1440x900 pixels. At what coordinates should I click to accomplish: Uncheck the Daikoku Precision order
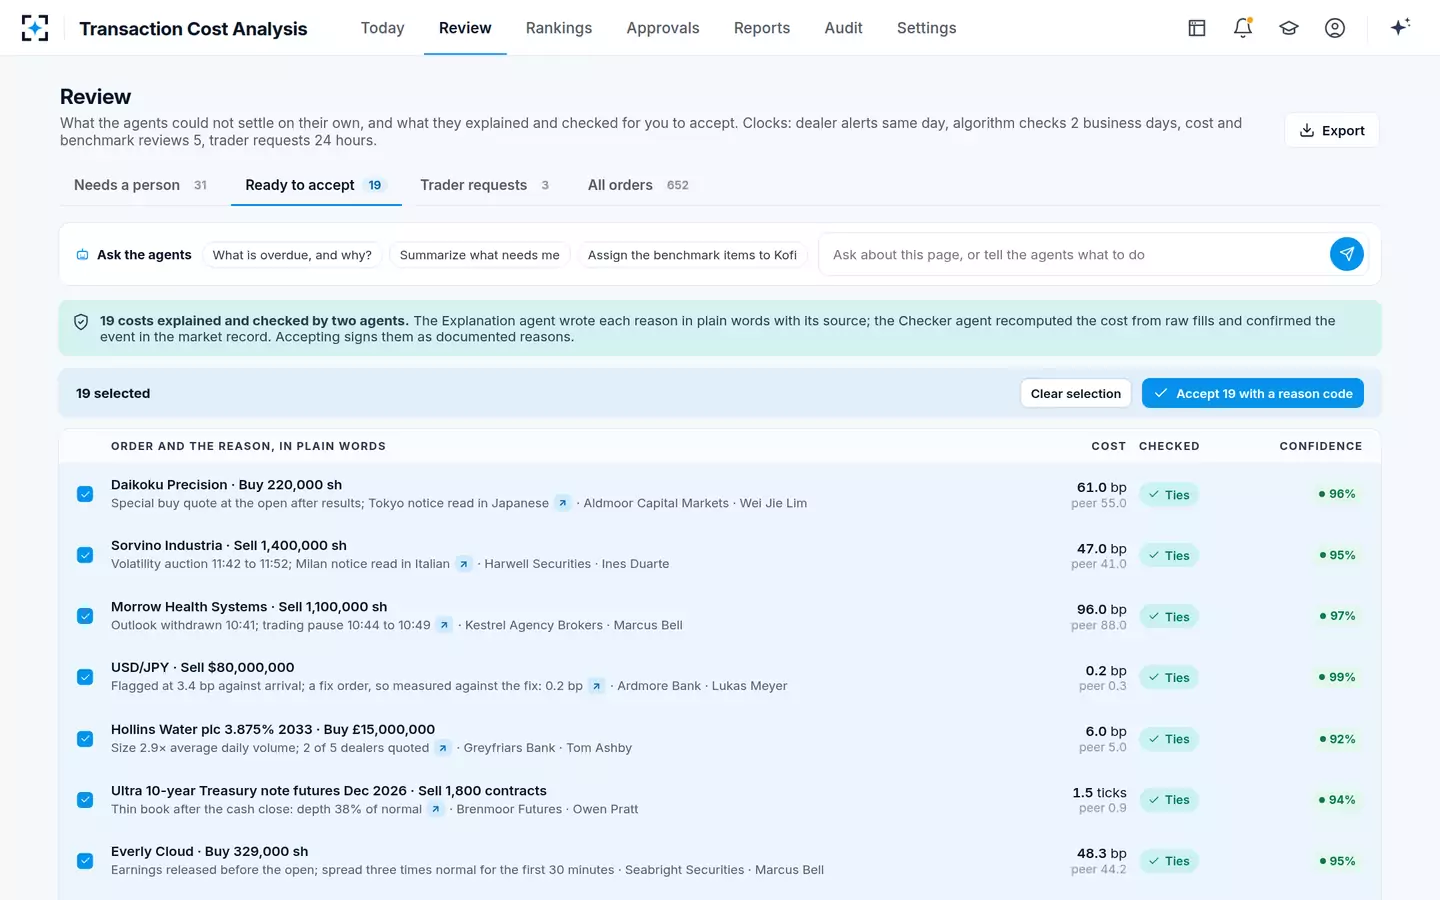pos(85,494)
